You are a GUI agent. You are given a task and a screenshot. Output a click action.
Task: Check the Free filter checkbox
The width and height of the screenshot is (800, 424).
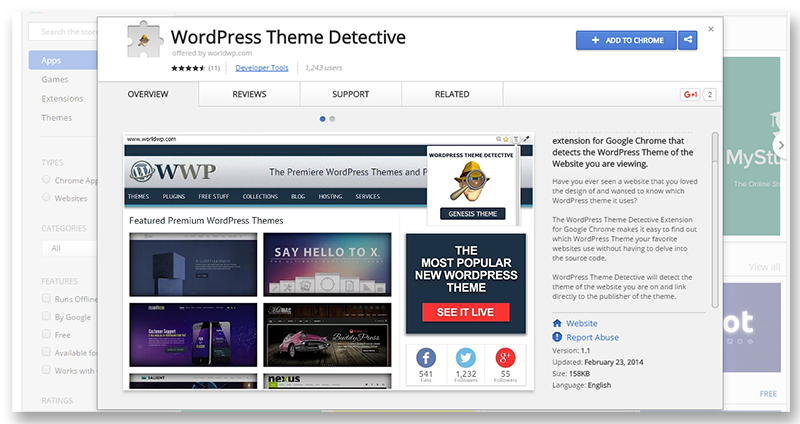tap(46, 334)
